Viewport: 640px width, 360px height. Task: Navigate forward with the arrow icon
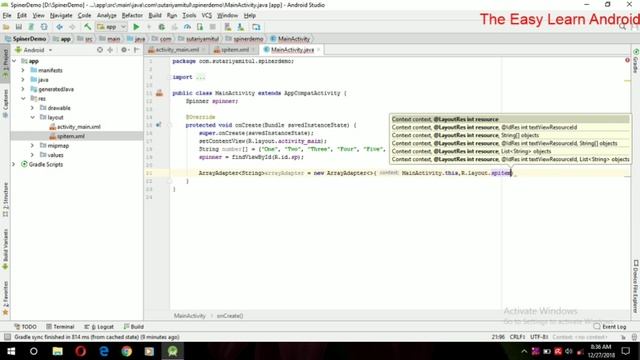coord(72,27)
